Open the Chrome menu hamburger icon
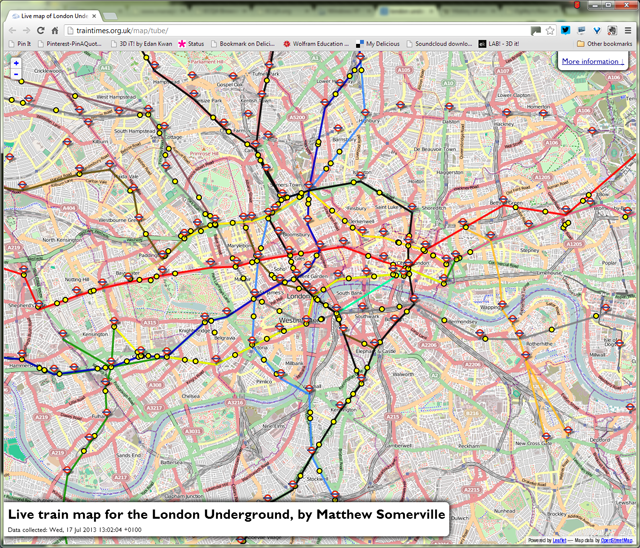This screenshot has height=548, width=640. (628, 30)
